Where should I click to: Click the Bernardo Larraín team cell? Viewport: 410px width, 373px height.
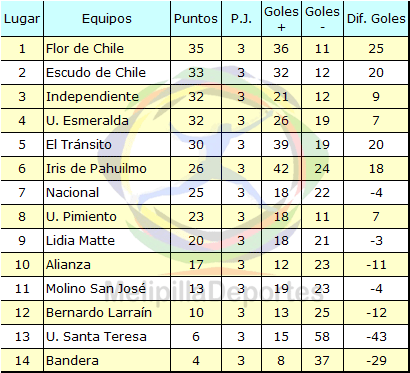click(107, 313)
